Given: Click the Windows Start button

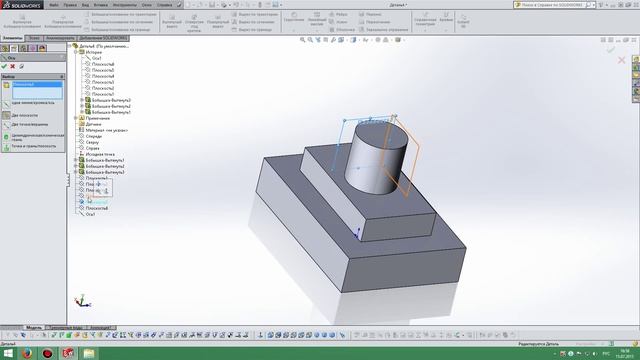Looking at the screenshot, I should click(x=8, y=353).
